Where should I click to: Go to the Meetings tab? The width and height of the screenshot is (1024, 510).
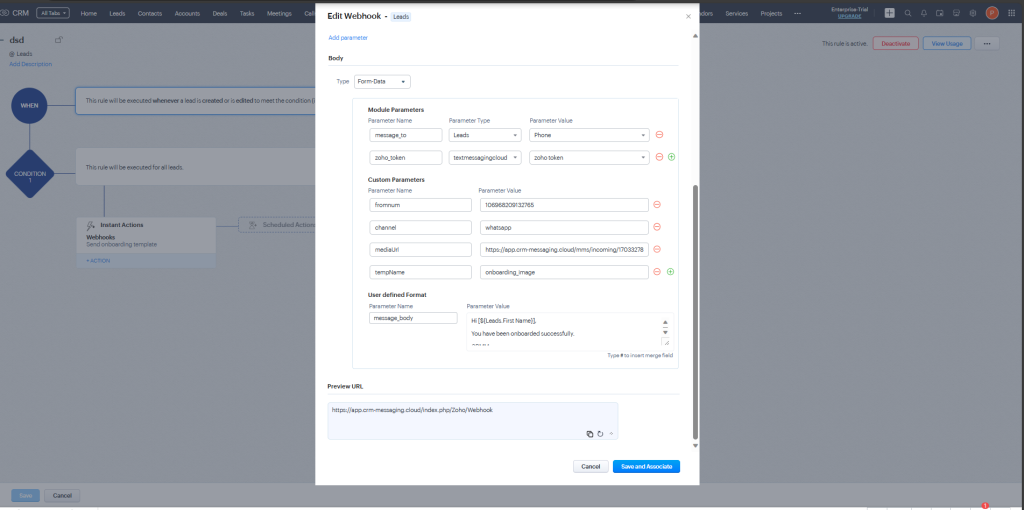point(280,13)
